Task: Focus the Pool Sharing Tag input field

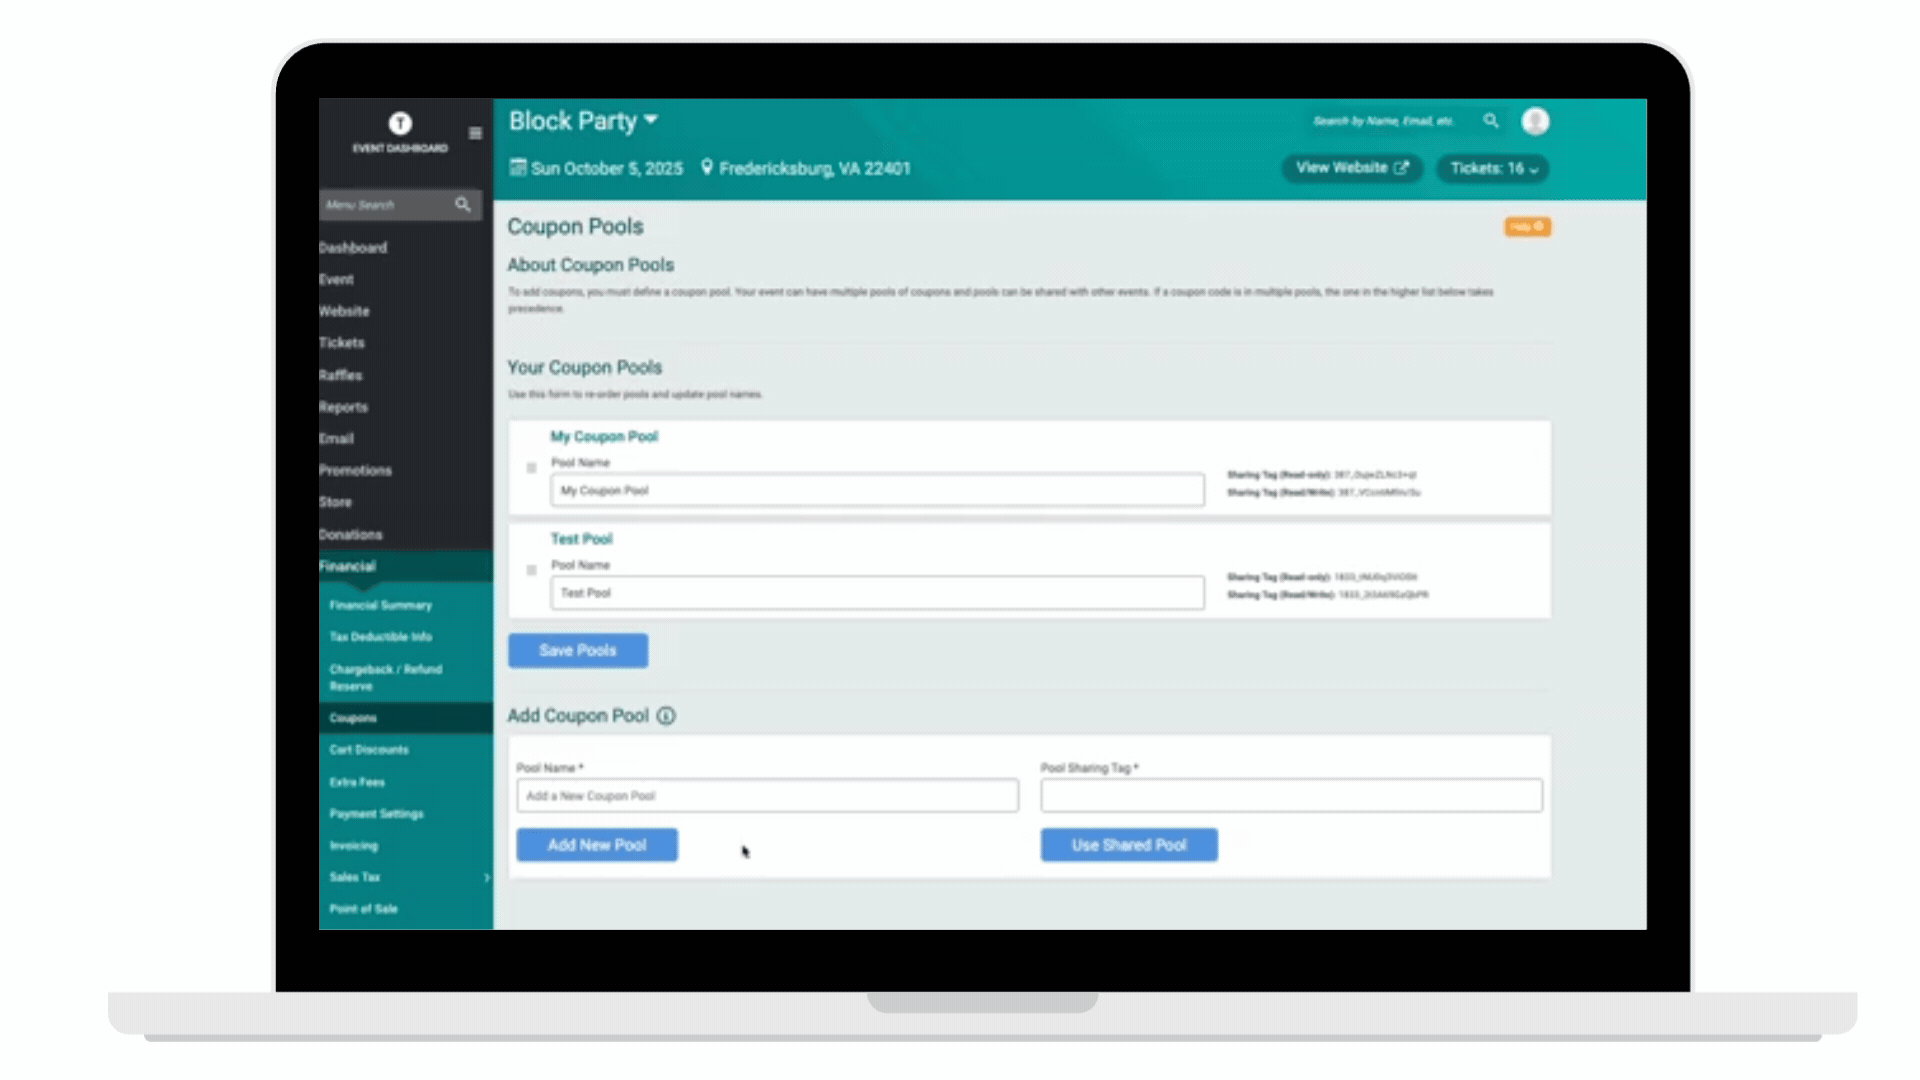Action: pos(1290,796)
